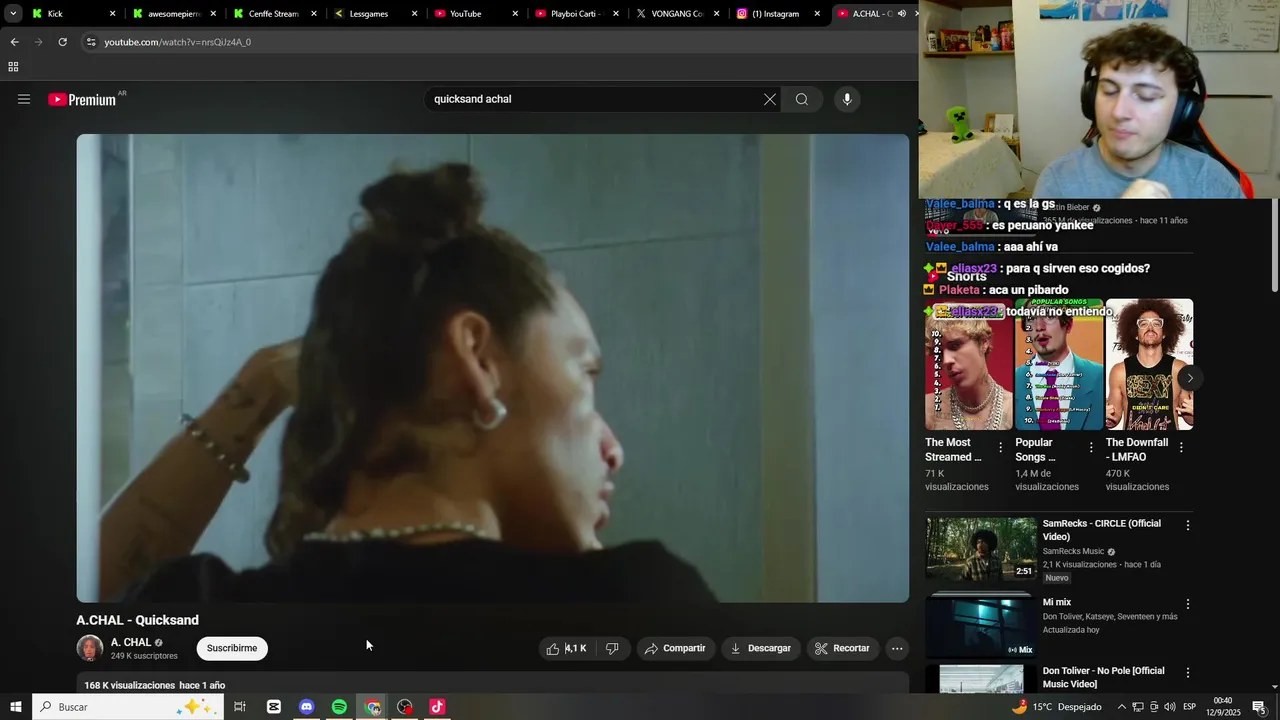Close the Lessgames tab
This screenshot has height=720, width=1280.
point(414,14)
